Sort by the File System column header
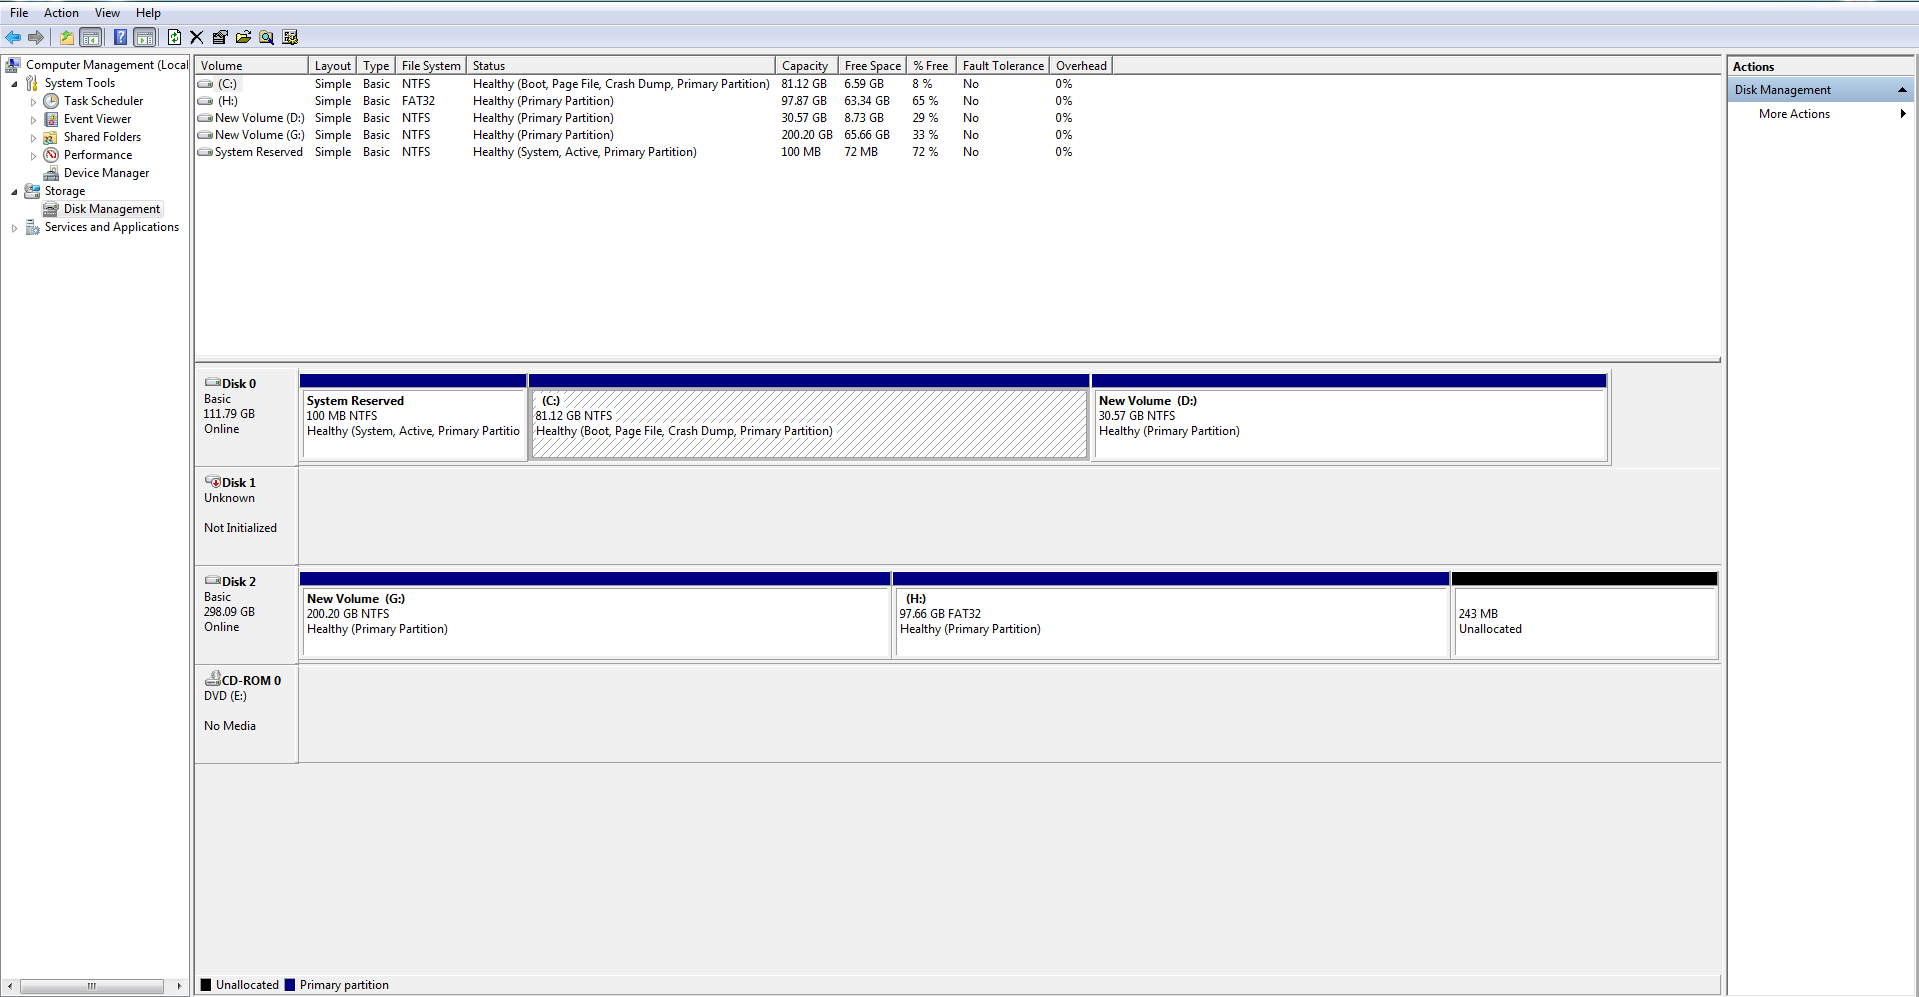The image size is (1919, 997). coord(431,66)
